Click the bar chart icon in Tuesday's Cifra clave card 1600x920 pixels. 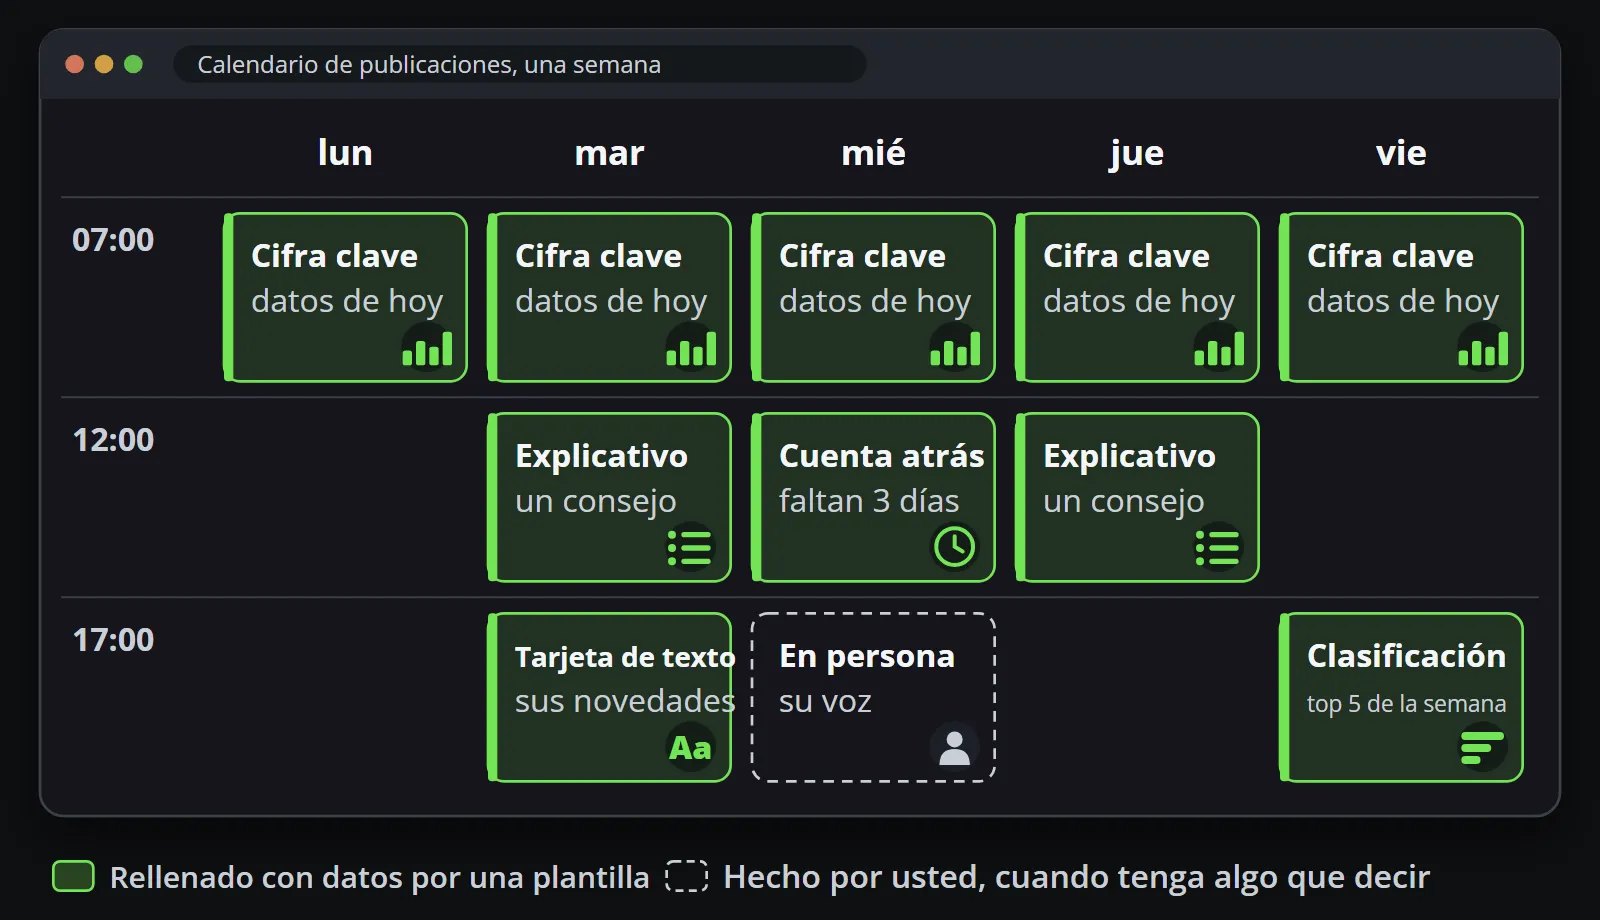[691, 348]
